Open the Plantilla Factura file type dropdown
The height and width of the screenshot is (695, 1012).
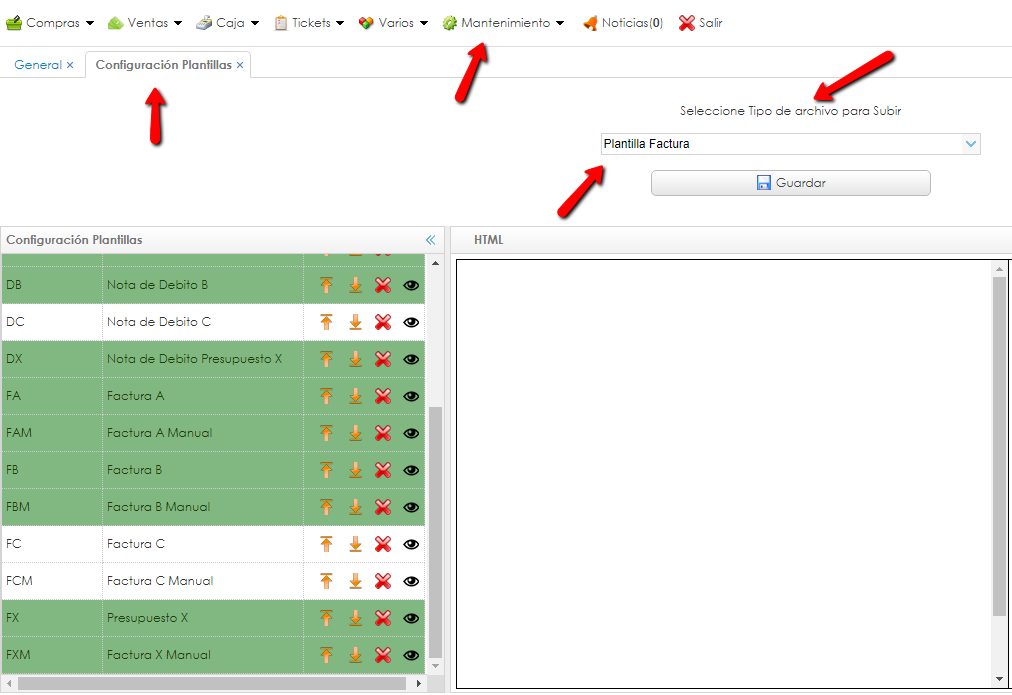970,144
